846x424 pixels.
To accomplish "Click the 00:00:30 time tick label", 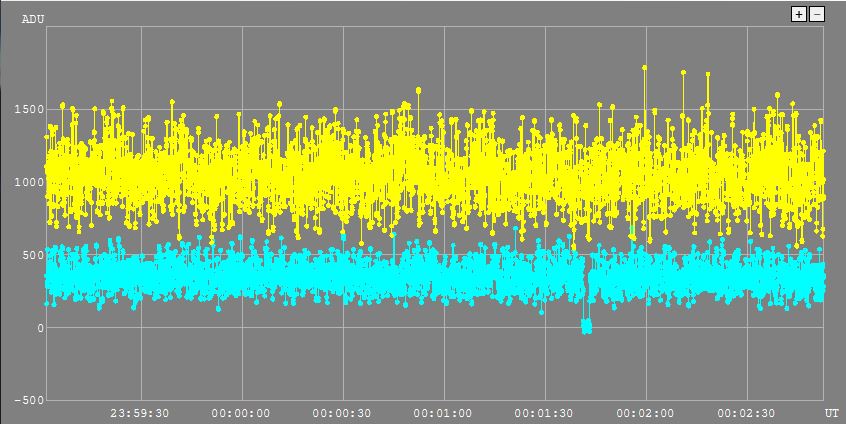I will (342, 412).
